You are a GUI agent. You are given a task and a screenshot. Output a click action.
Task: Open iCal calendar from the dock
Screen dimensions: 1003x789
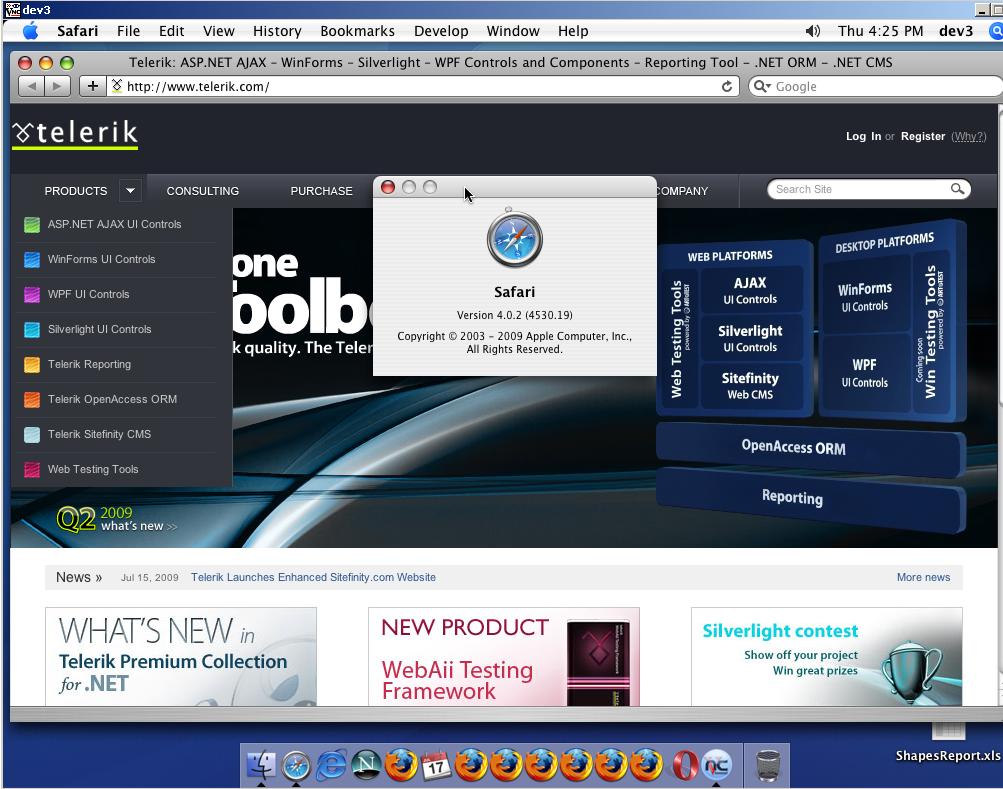pos(436,765)
